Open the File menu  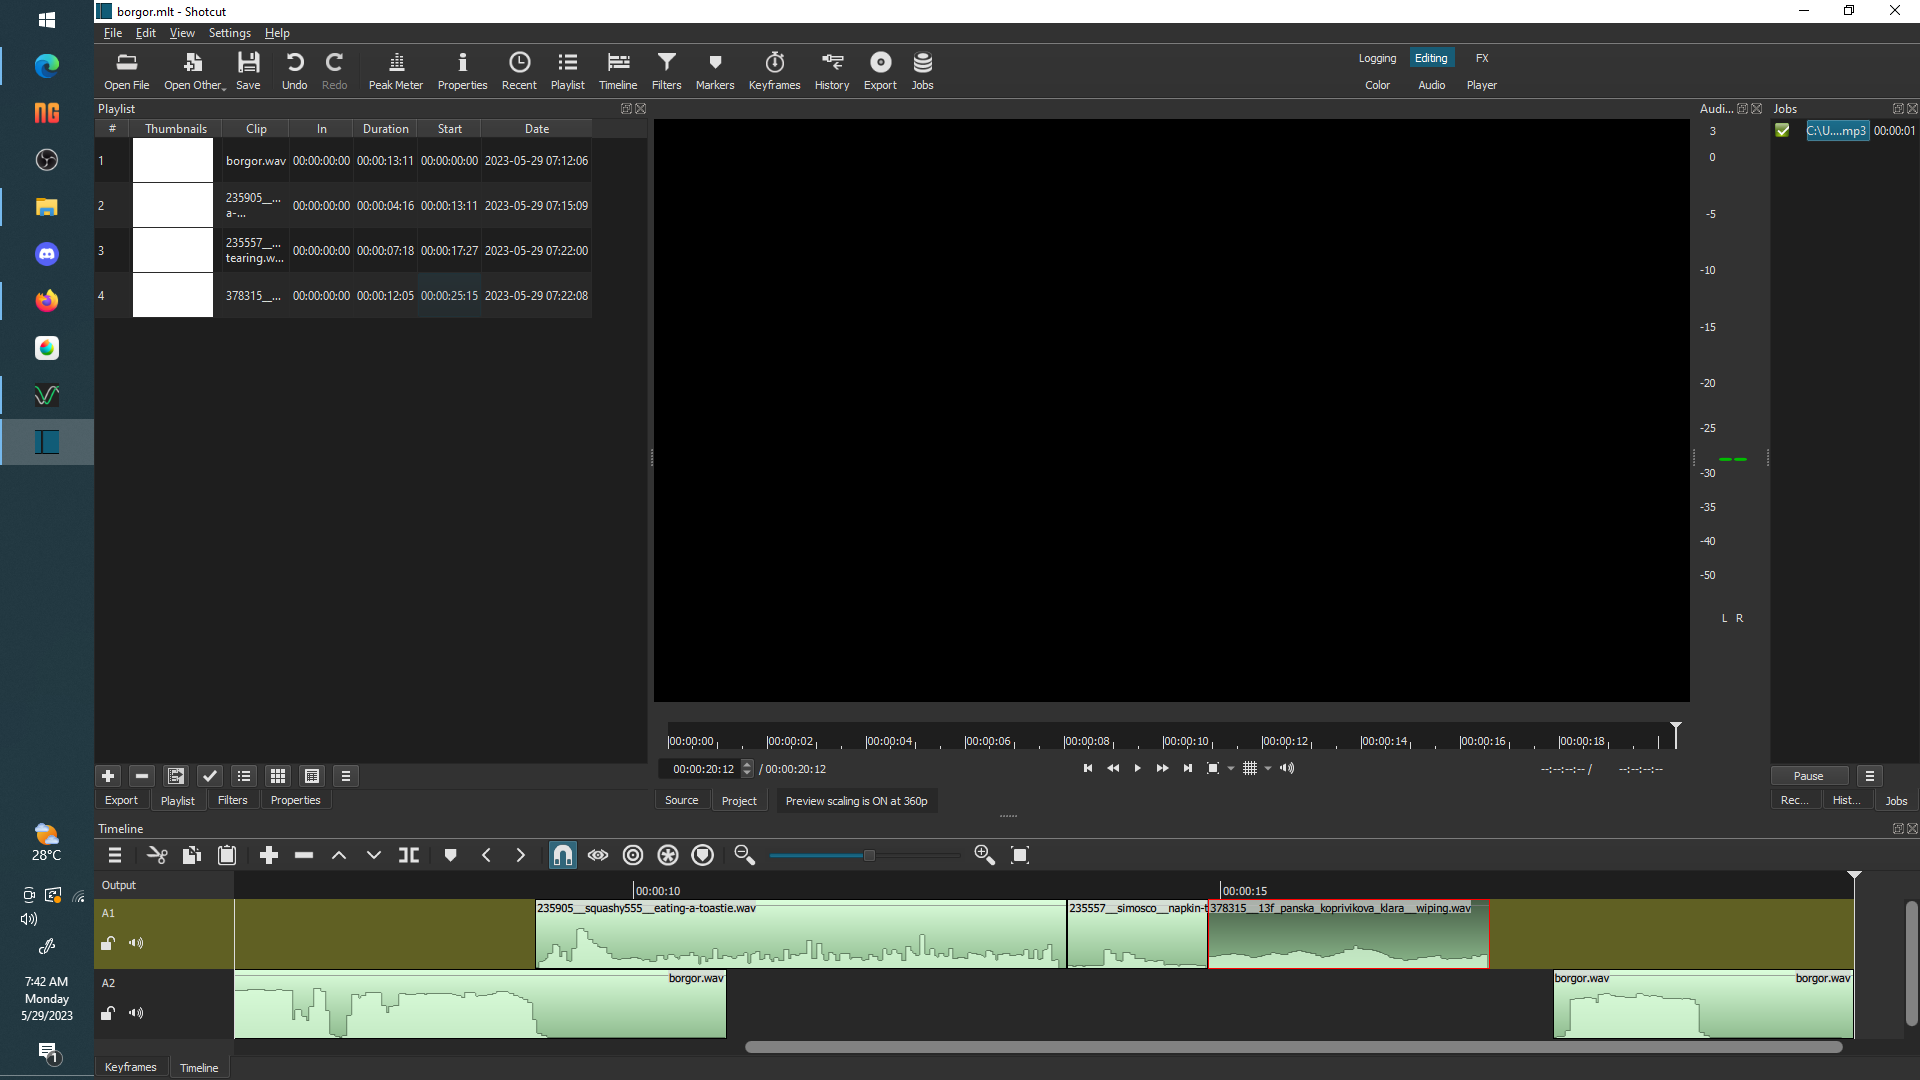(x=112, y=33)
